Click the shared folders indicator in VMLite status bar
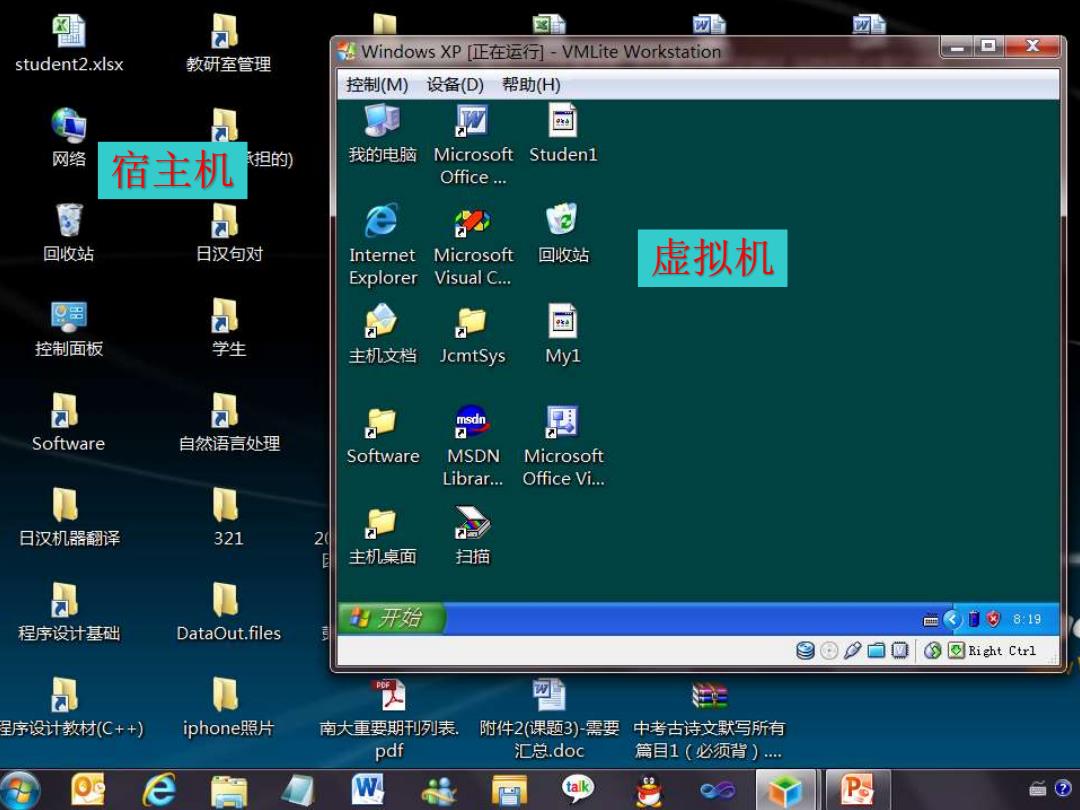The height and width of the screenshot is (810, 1080). pos(876,650)
